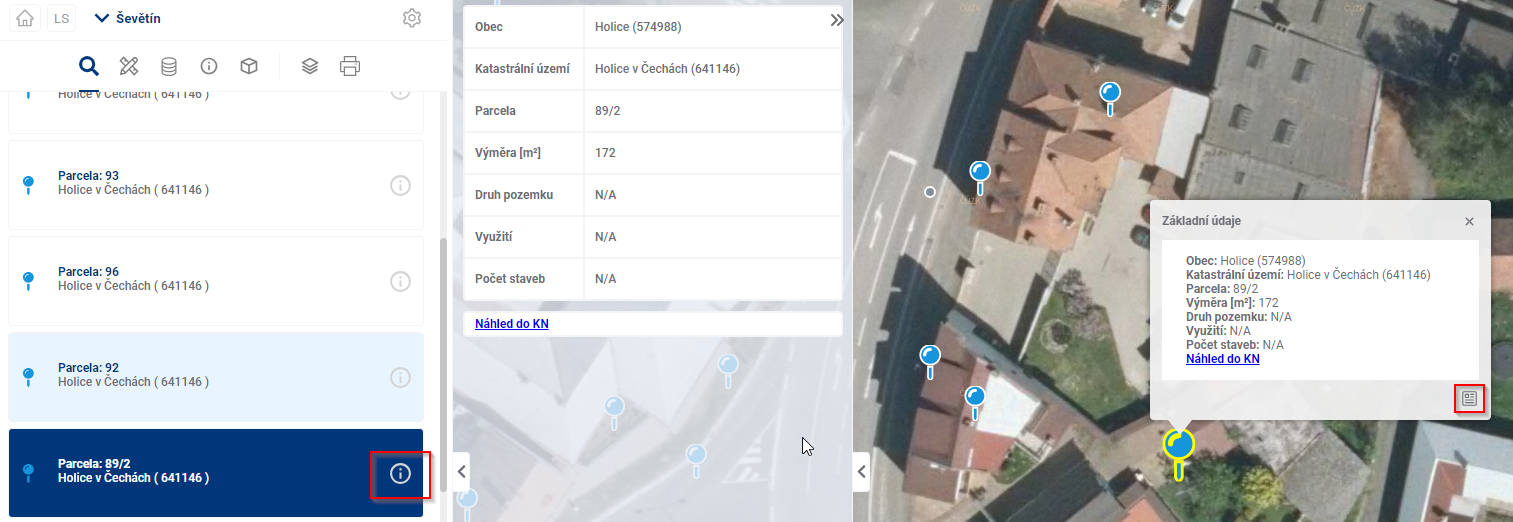Select the Parcela 96 search result

(x=200, y=279)
